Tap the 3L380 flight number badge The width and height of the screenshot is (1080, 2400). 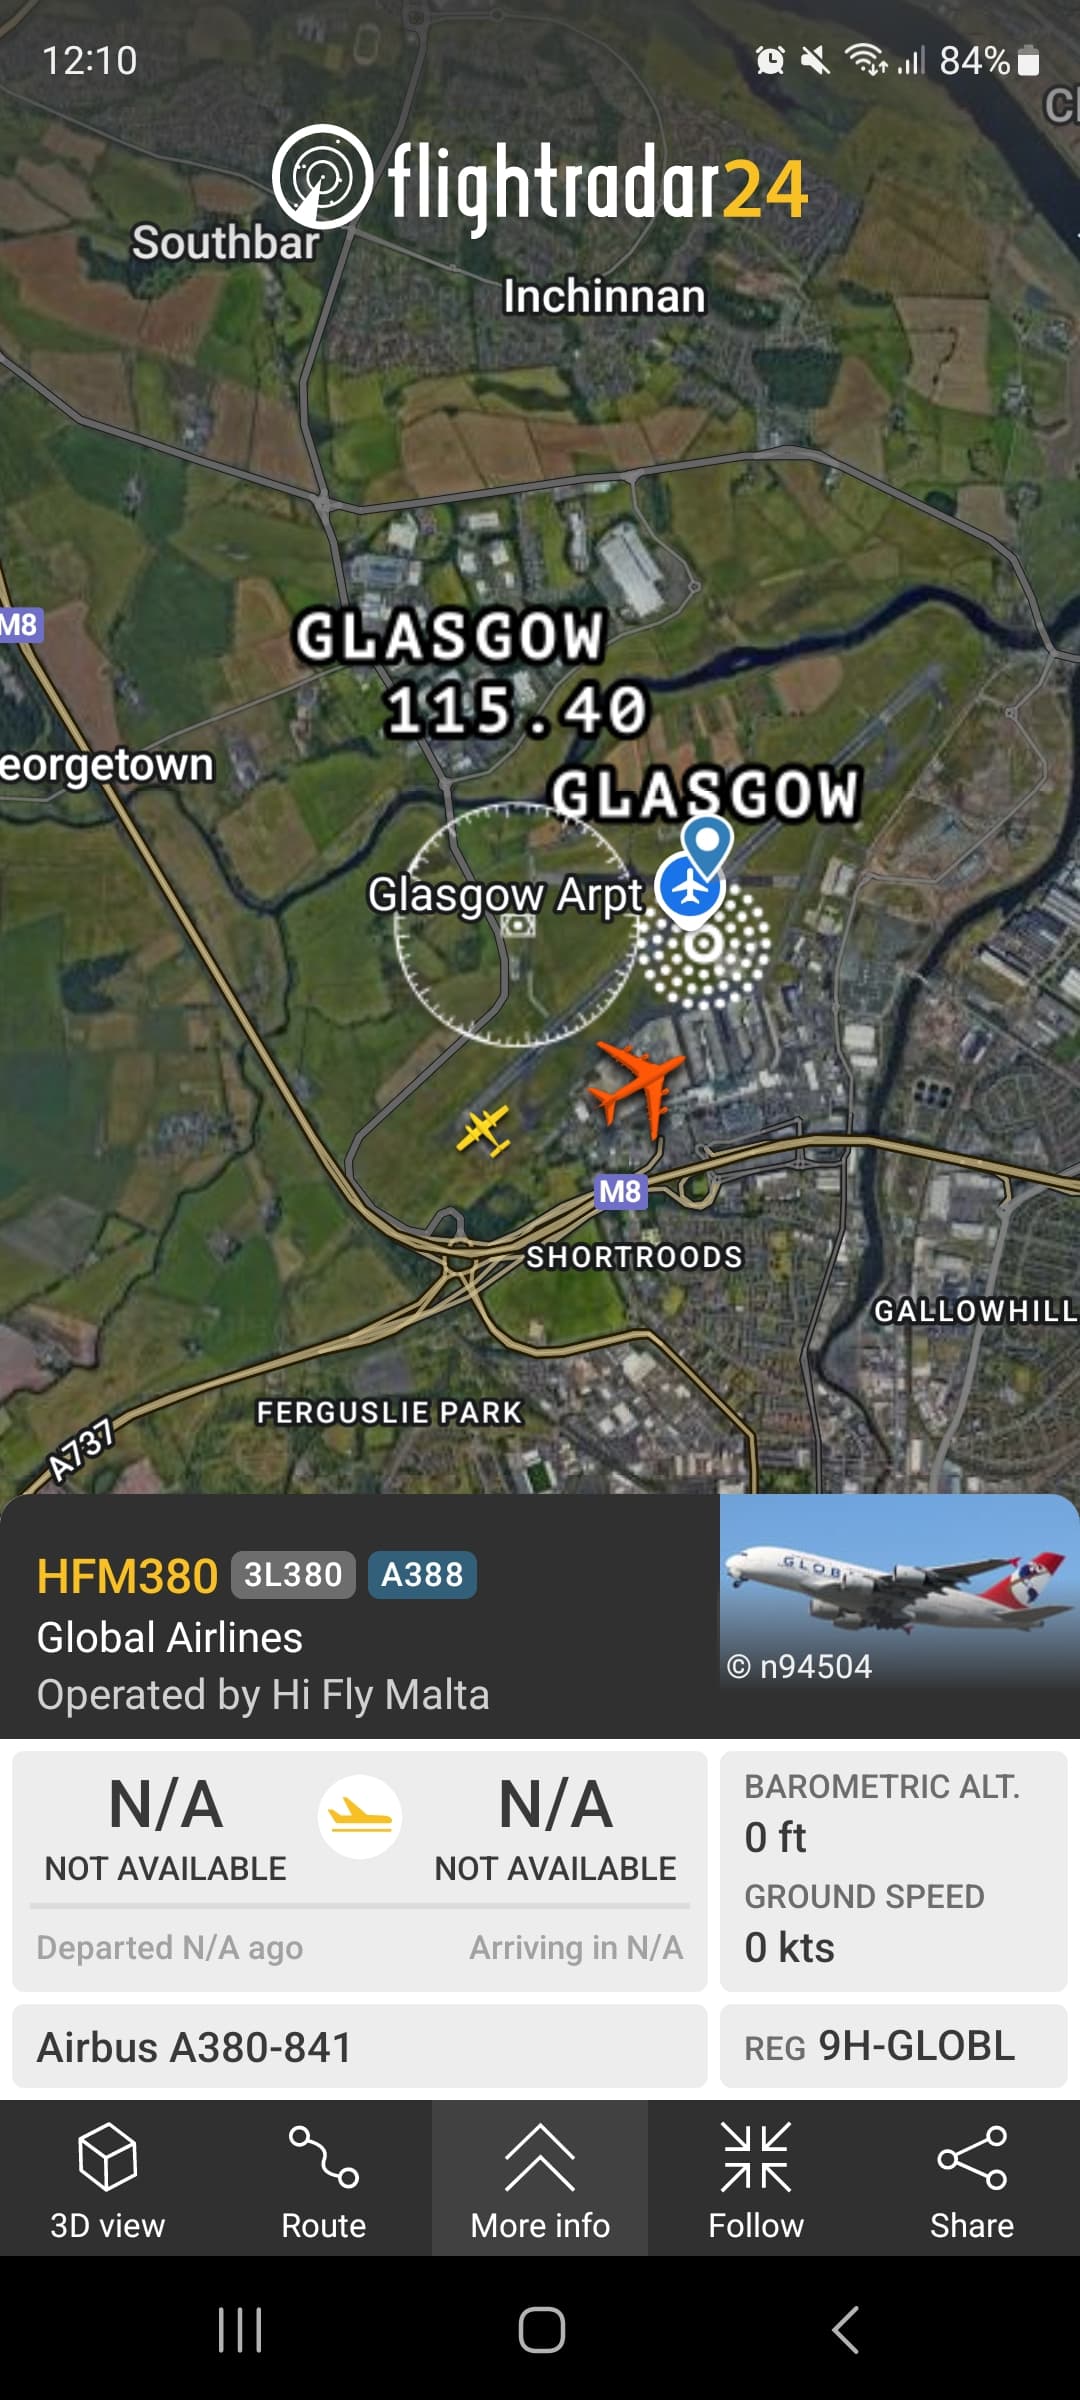pyautogui.click(x=293, y=1575)
